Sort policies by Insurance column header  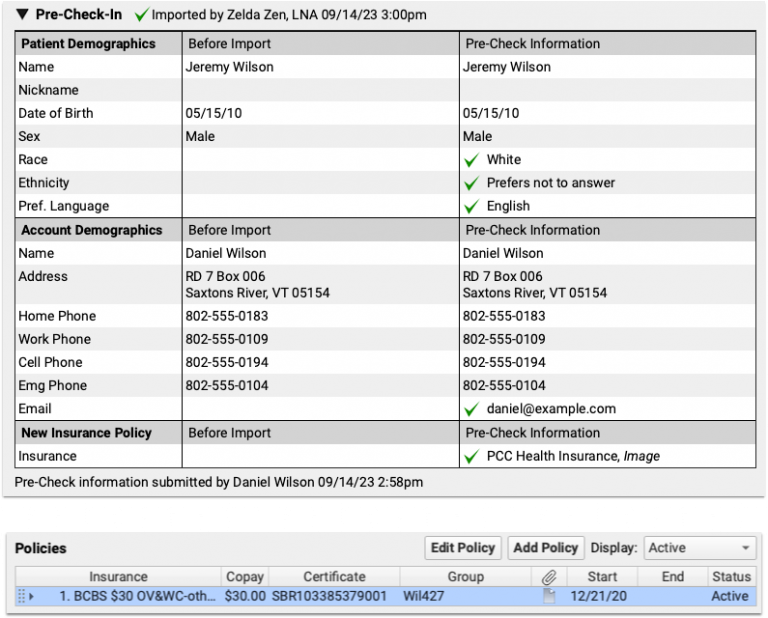click(118, 577)
